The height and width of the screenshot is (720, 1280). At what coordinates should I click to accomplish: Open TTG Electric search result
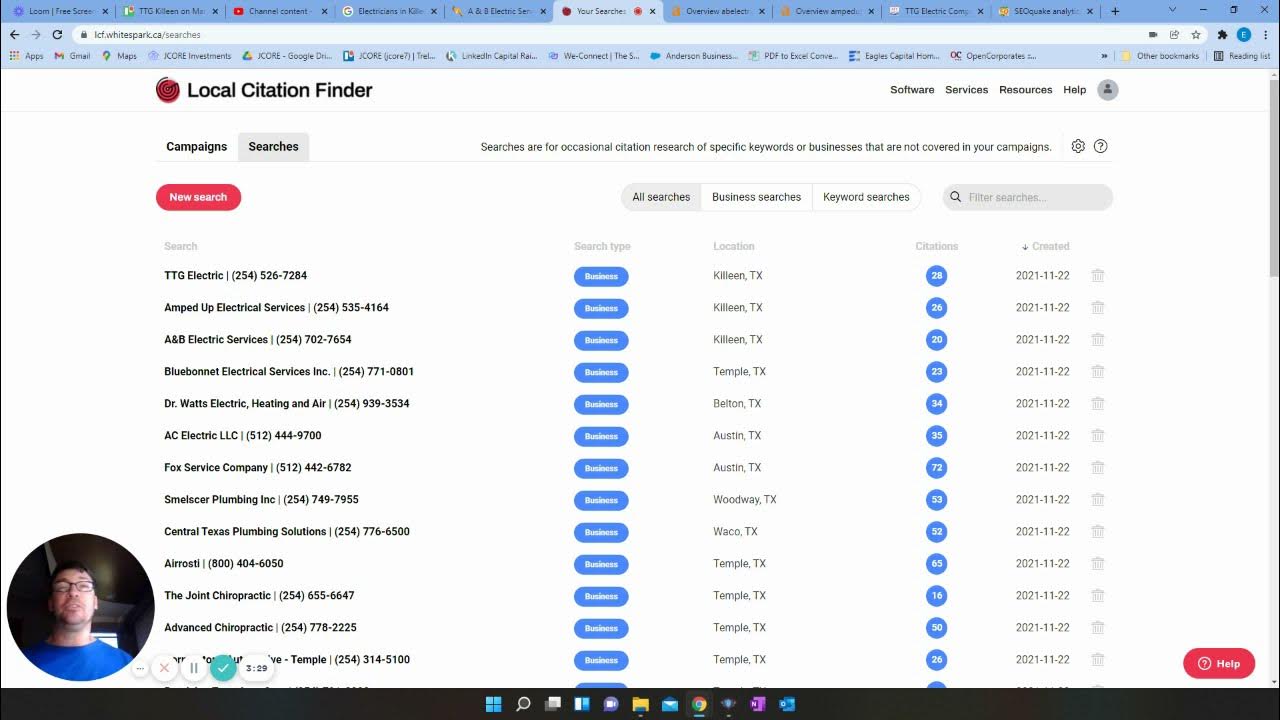pos(235,275)
